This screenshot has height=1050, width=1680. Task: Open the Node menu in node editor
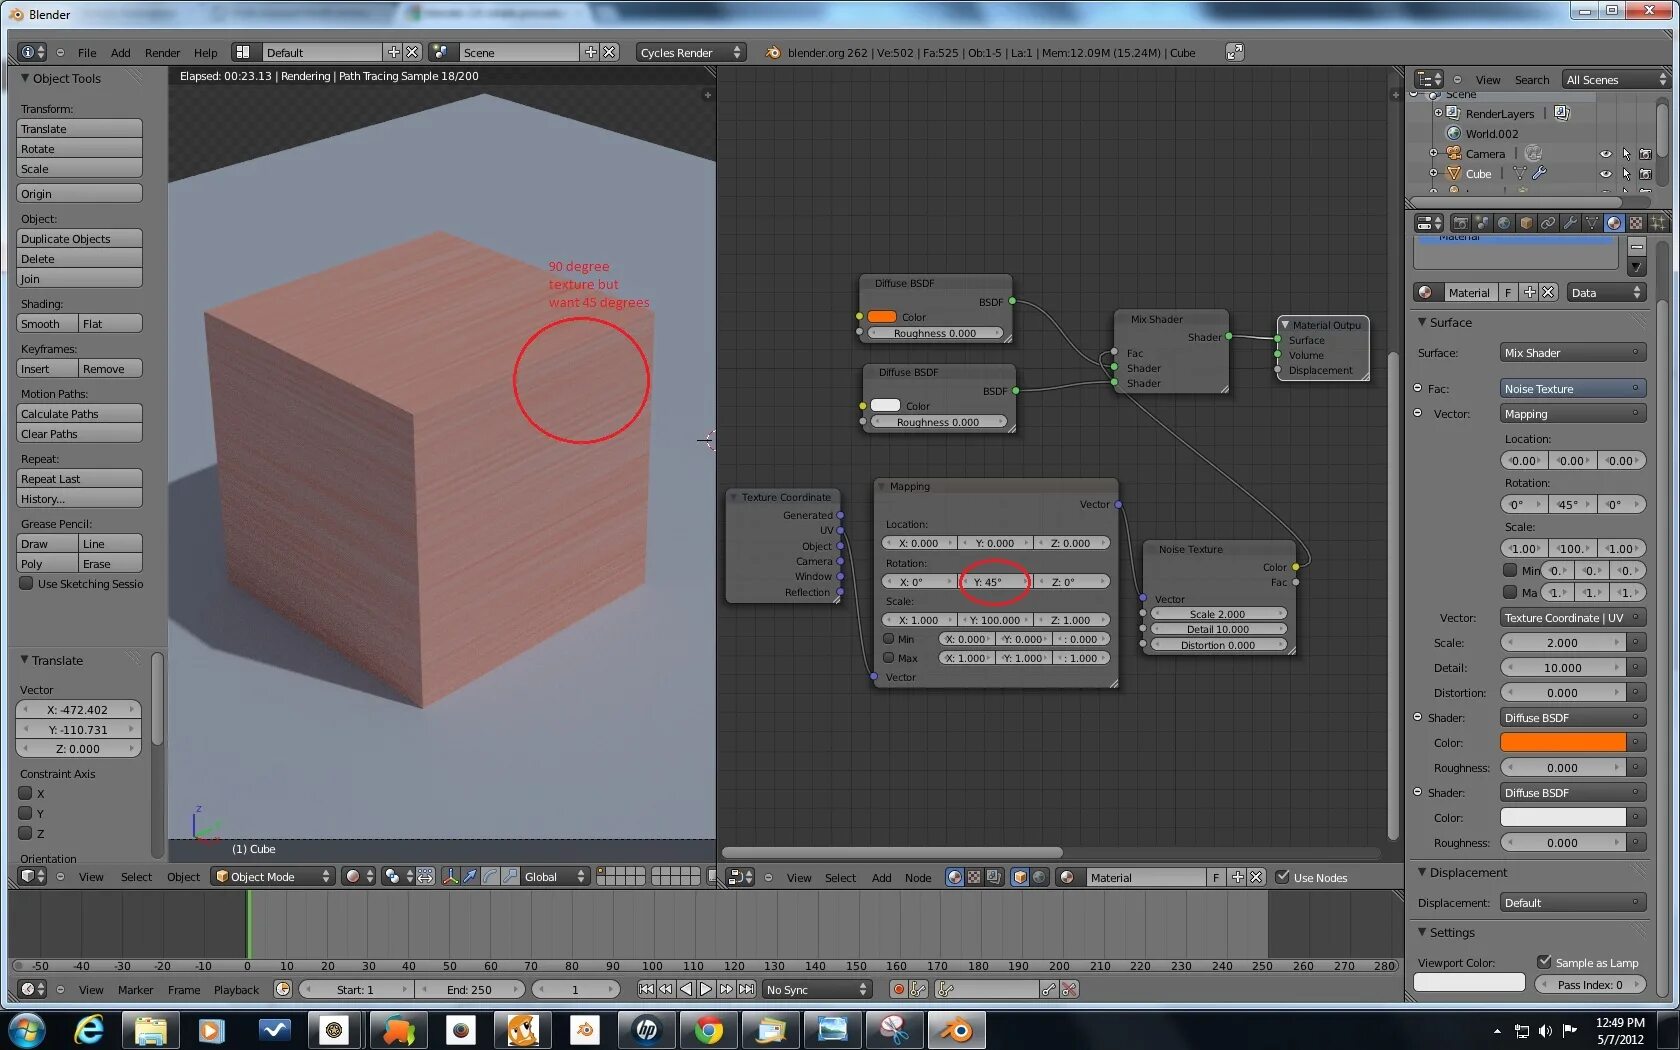[917, 878]
